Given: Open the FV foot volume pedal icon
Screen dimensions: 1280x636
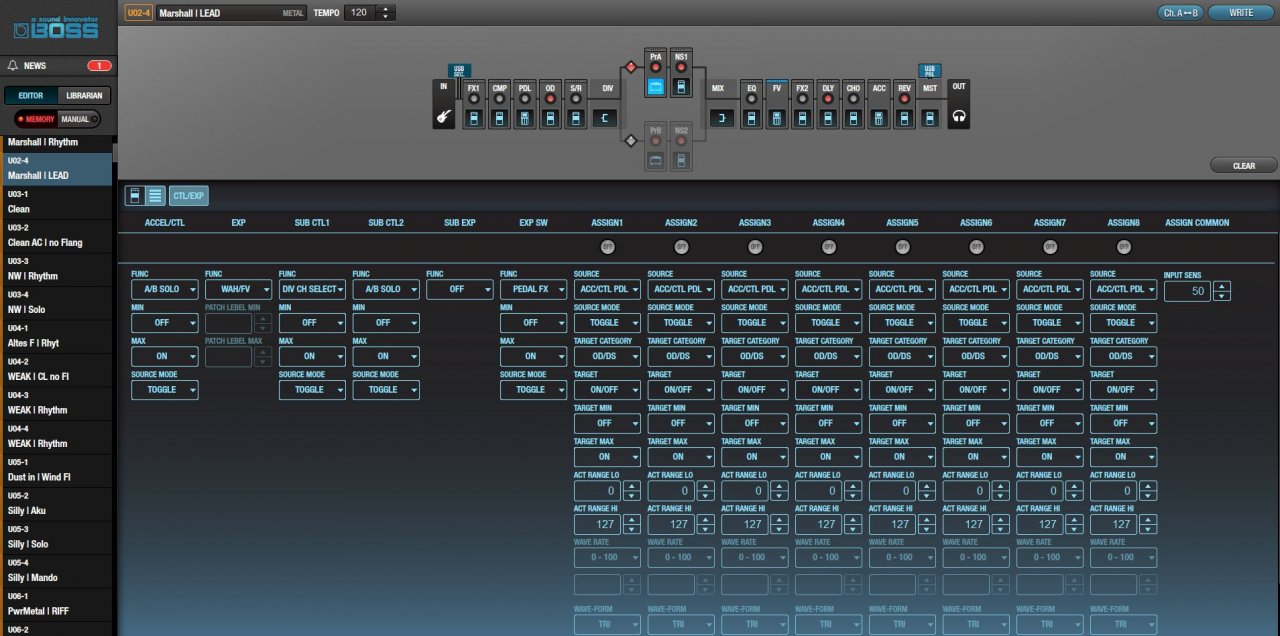Looking at the screenshot, I should point(777,119).
